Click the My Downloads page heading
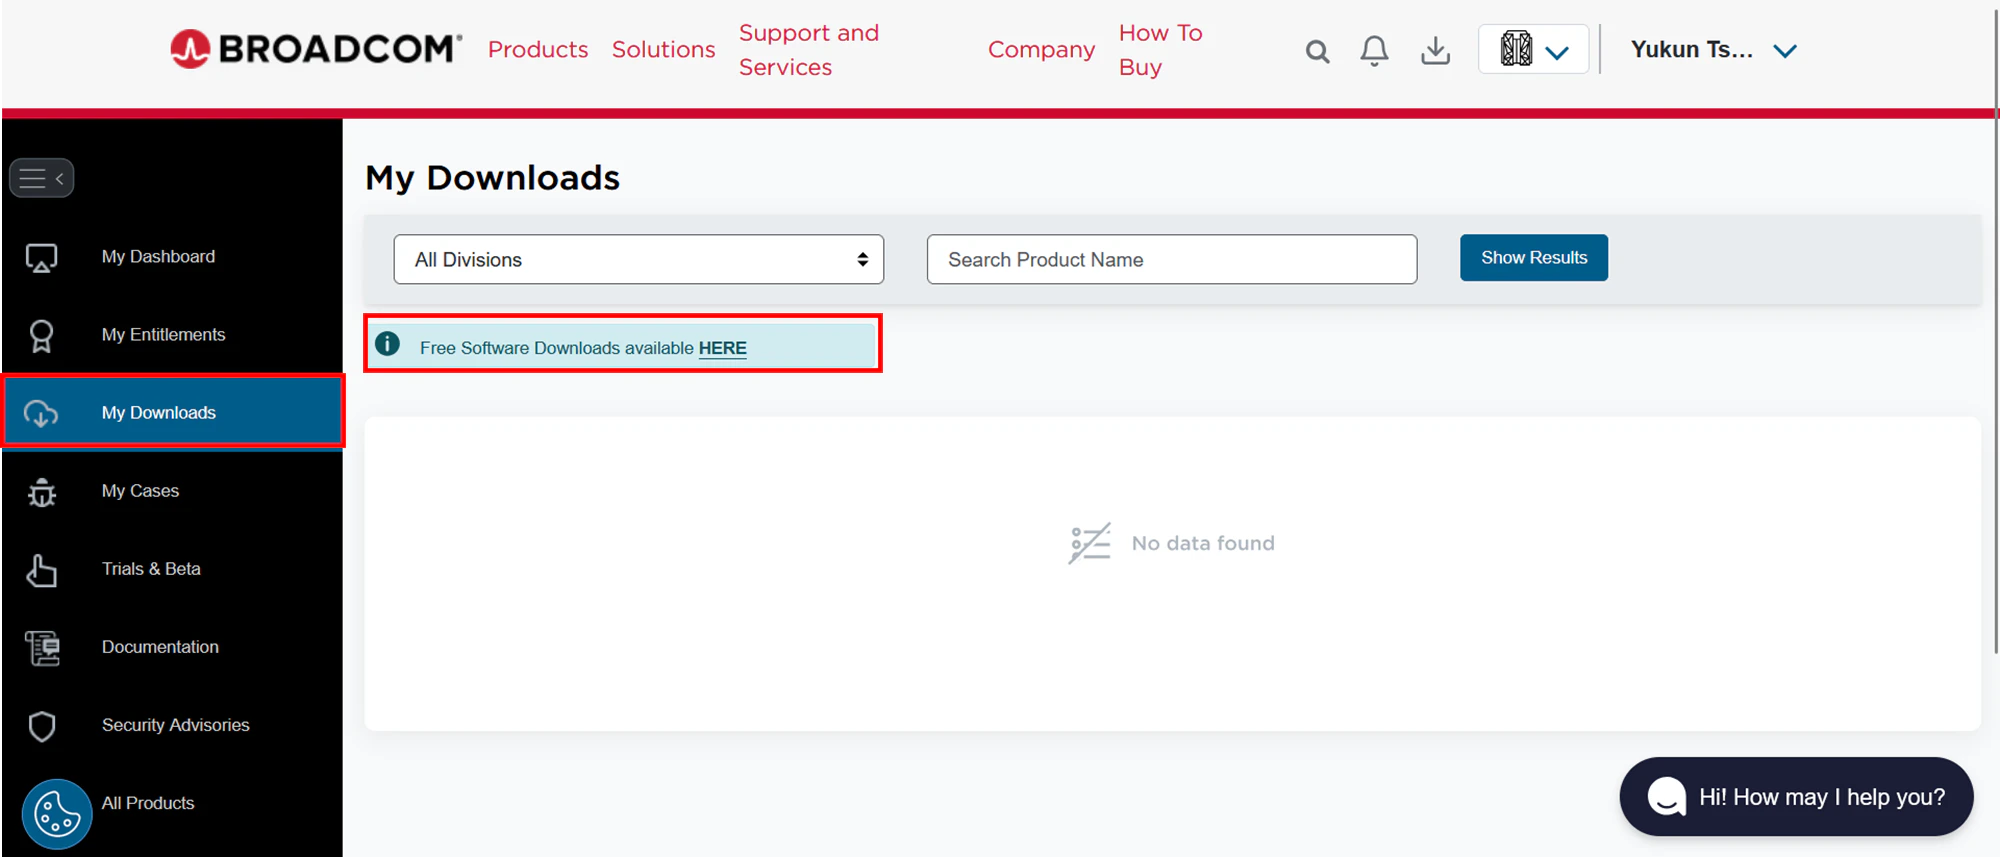 [493, 177]
